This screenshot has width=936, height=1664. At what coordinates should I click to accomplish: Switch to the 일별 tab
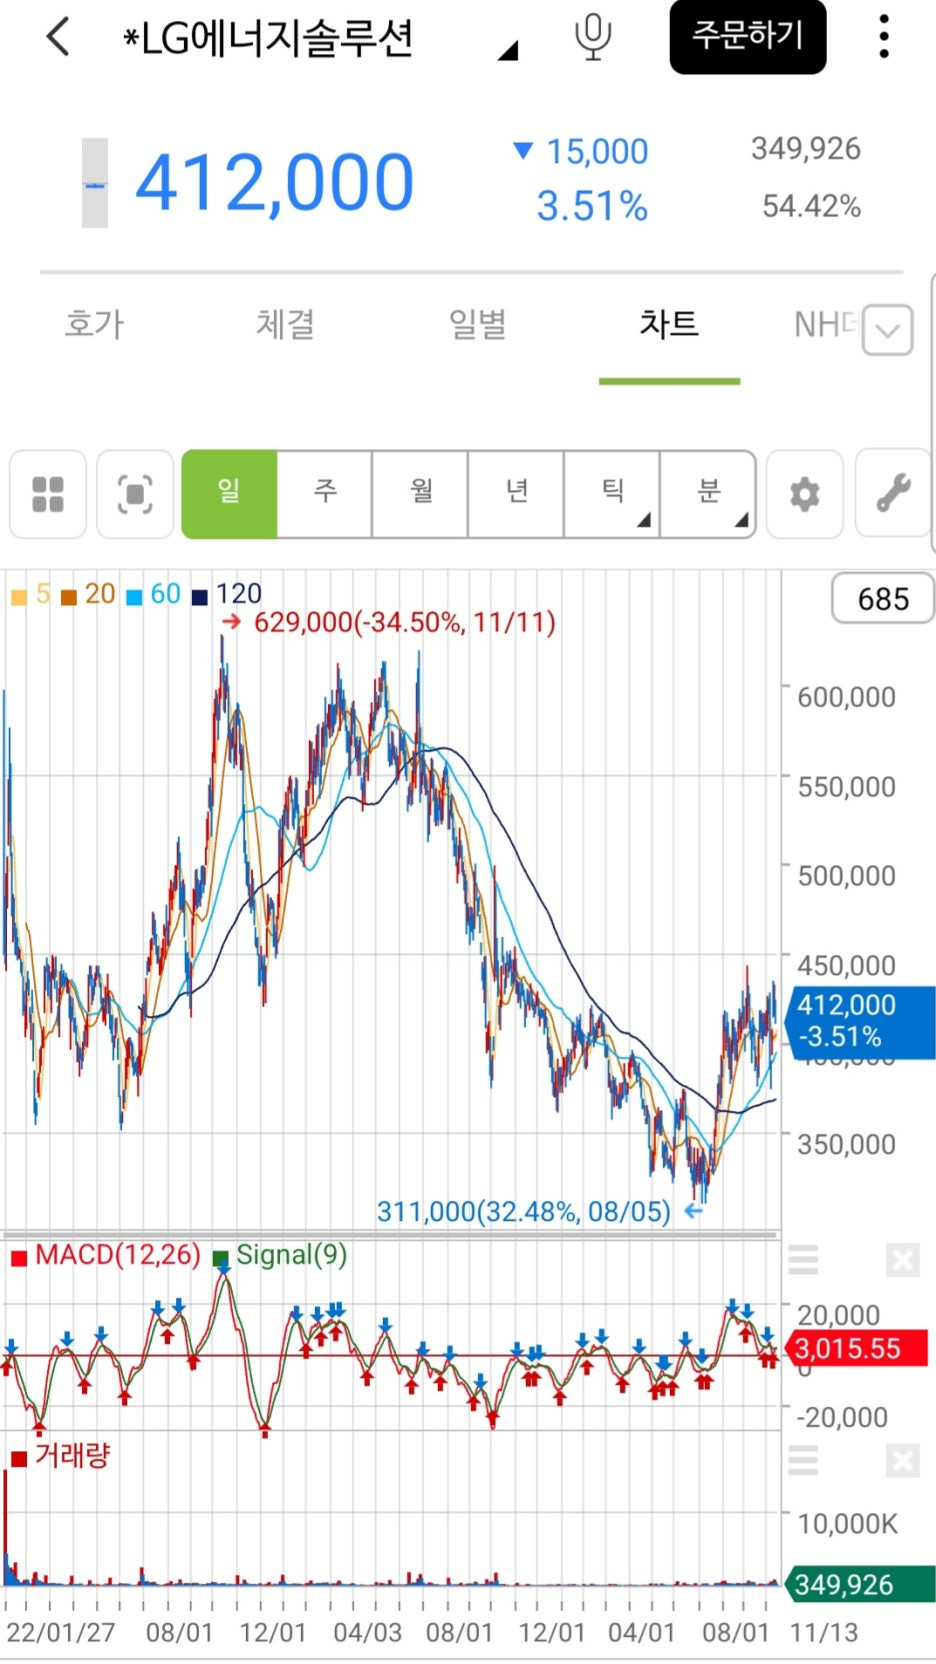tap(477, 324)
